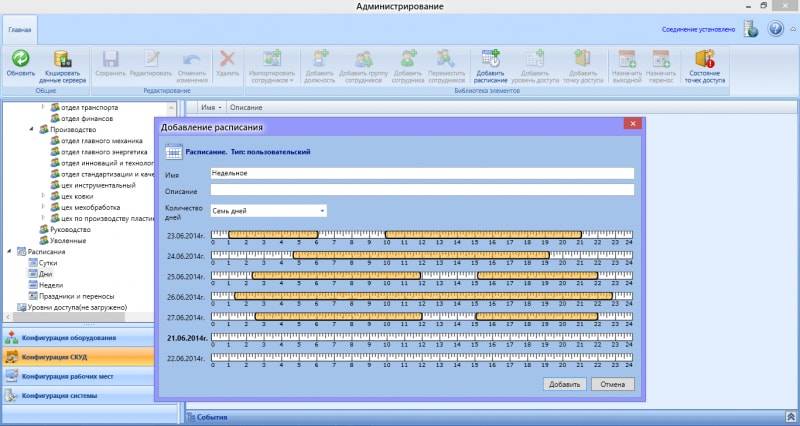Viewport: 800px width, 426px height.
Task: Switch to Конфигурация системы section
Action: 78,396
